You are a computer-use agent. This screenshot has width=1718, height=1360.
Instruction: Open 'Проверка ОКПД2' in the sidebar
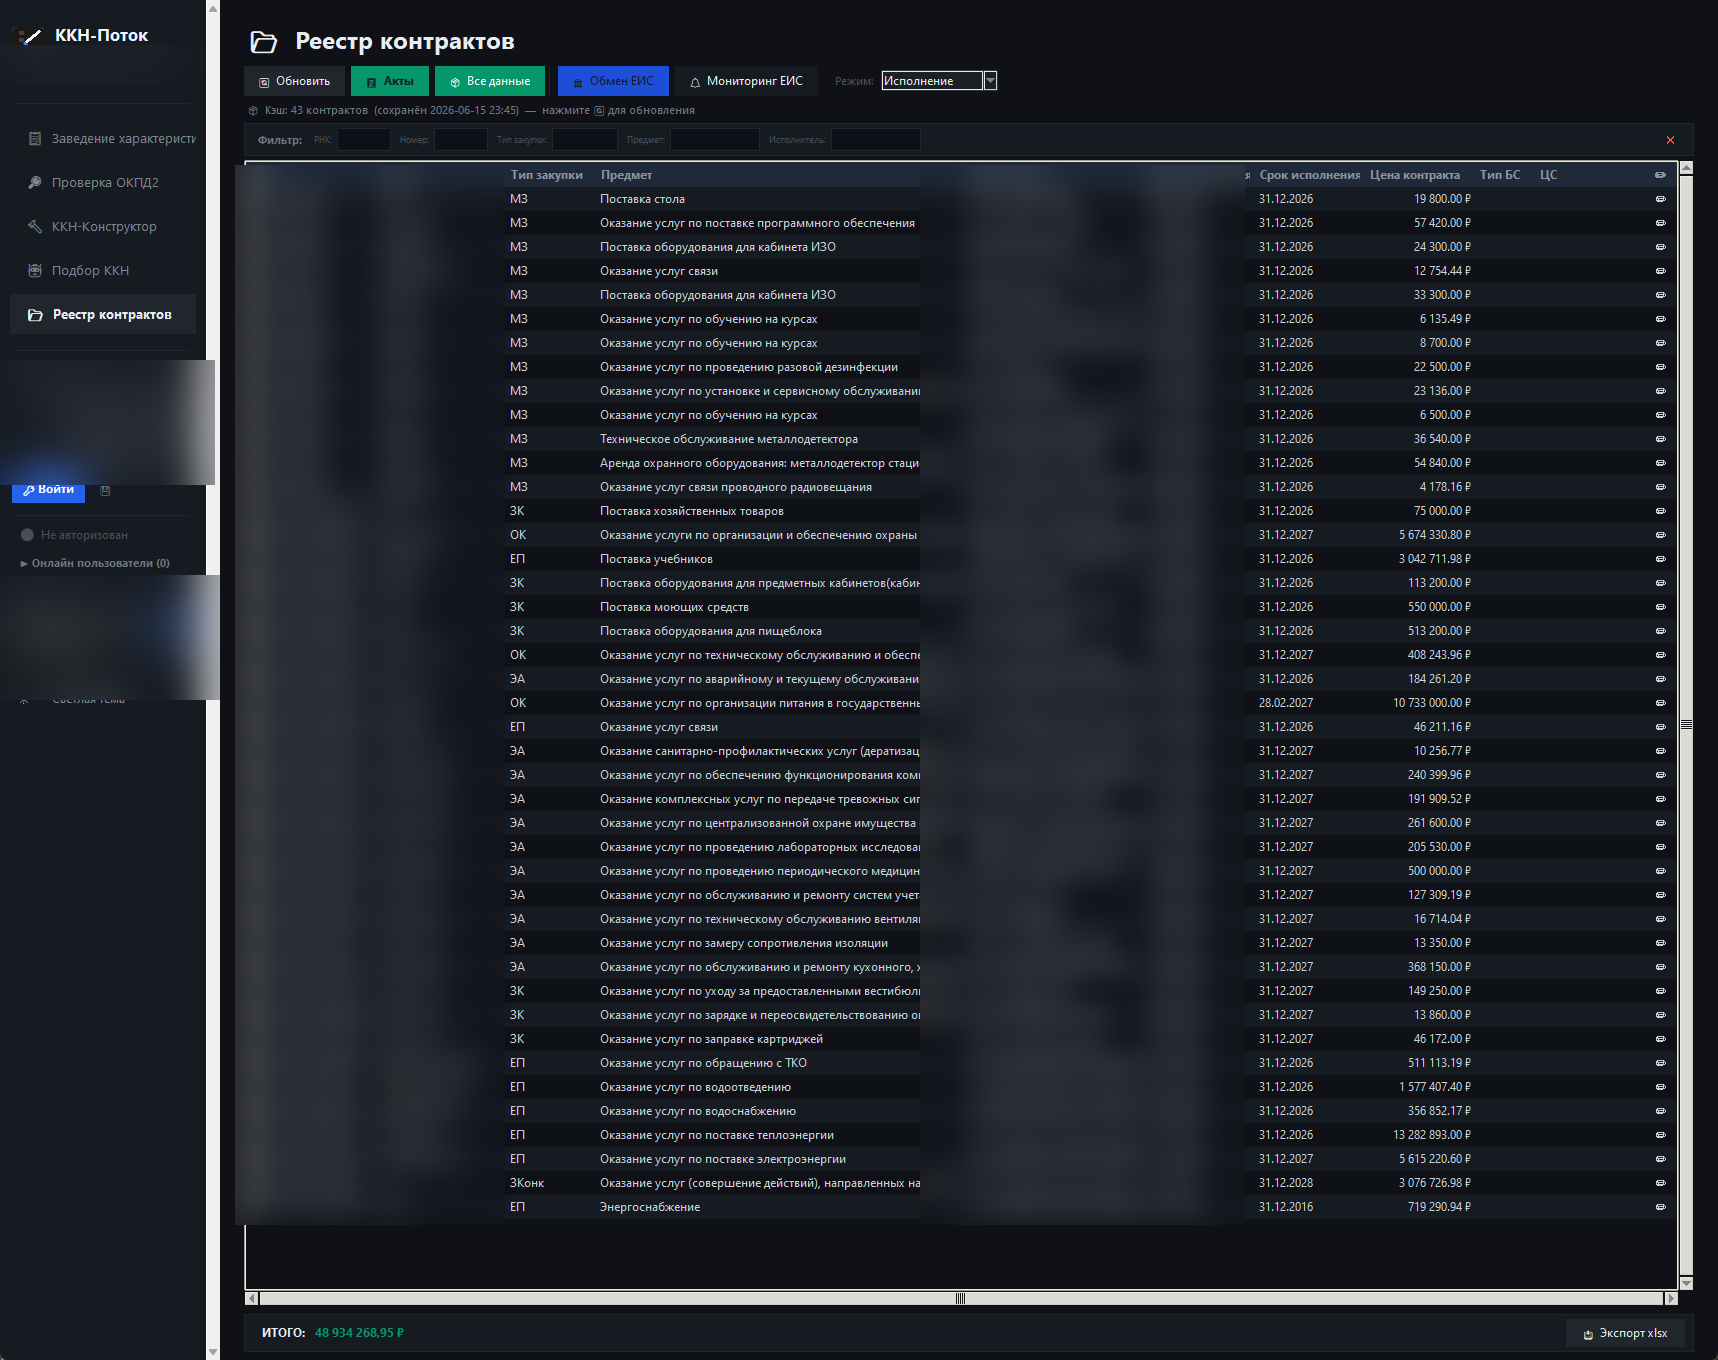coord(105,183)
